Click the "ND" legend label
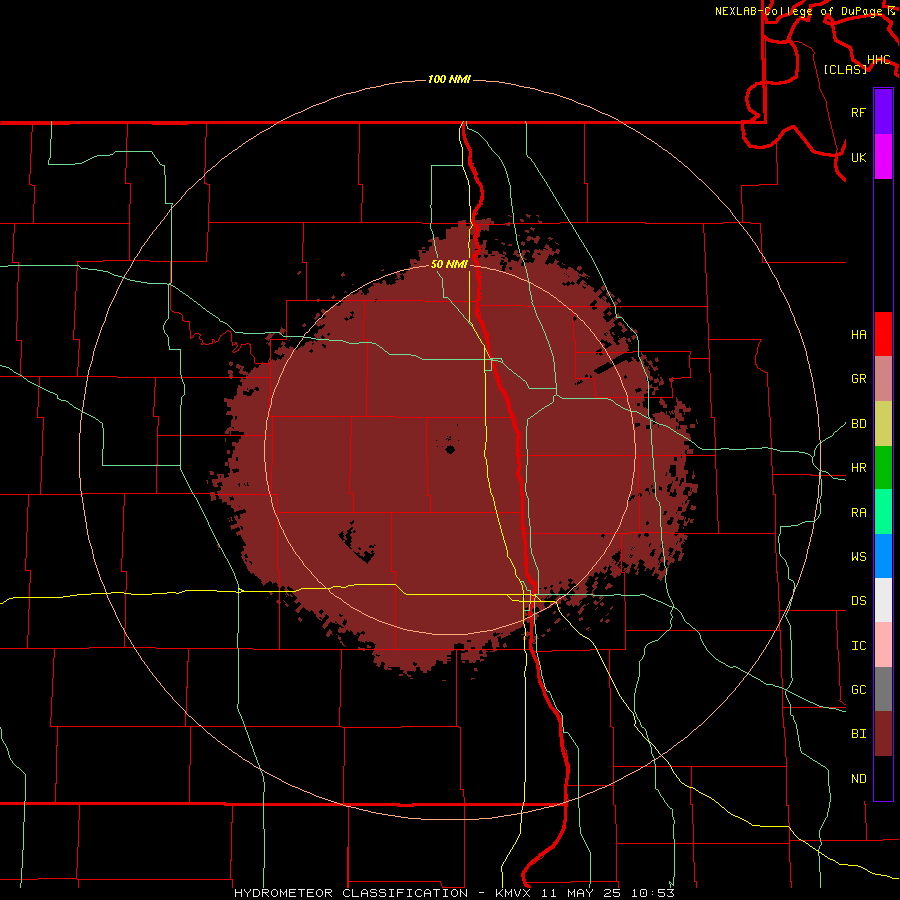900x900 pixels. click(x=858, y=778)
